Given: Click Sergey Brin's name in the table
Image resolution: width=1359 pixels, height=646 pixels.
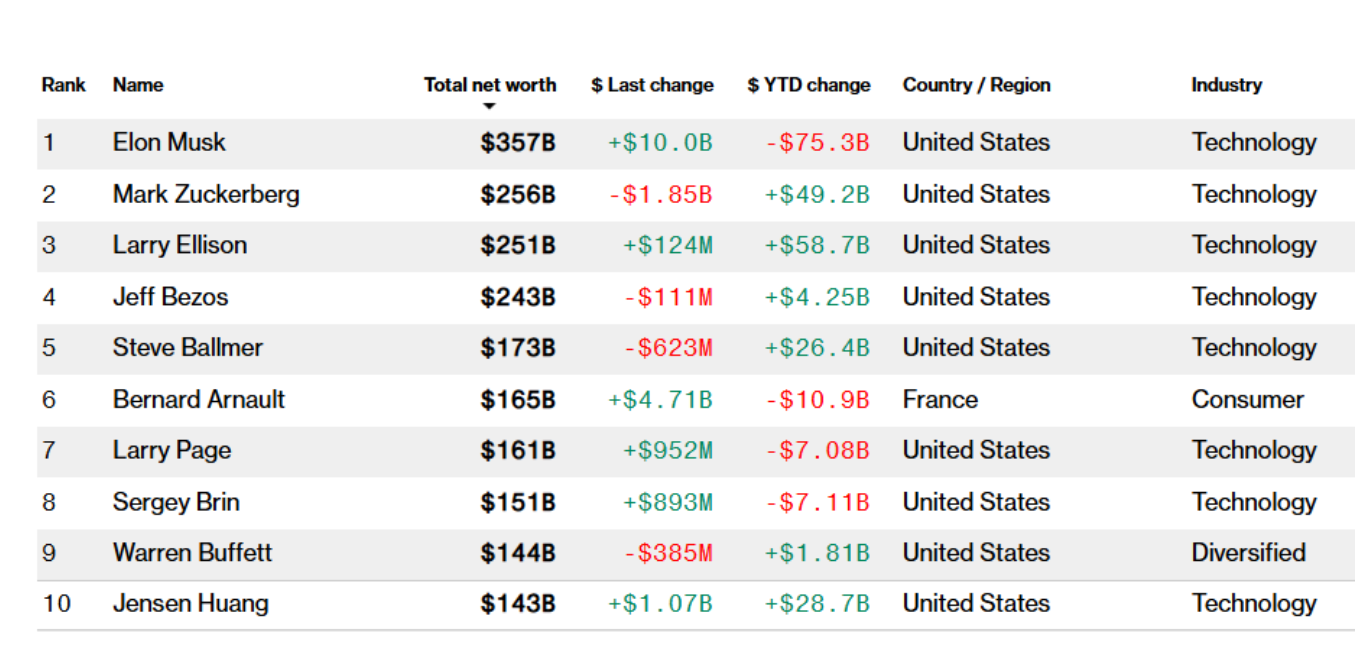Looking at the screenshot, I should (176, 502).
